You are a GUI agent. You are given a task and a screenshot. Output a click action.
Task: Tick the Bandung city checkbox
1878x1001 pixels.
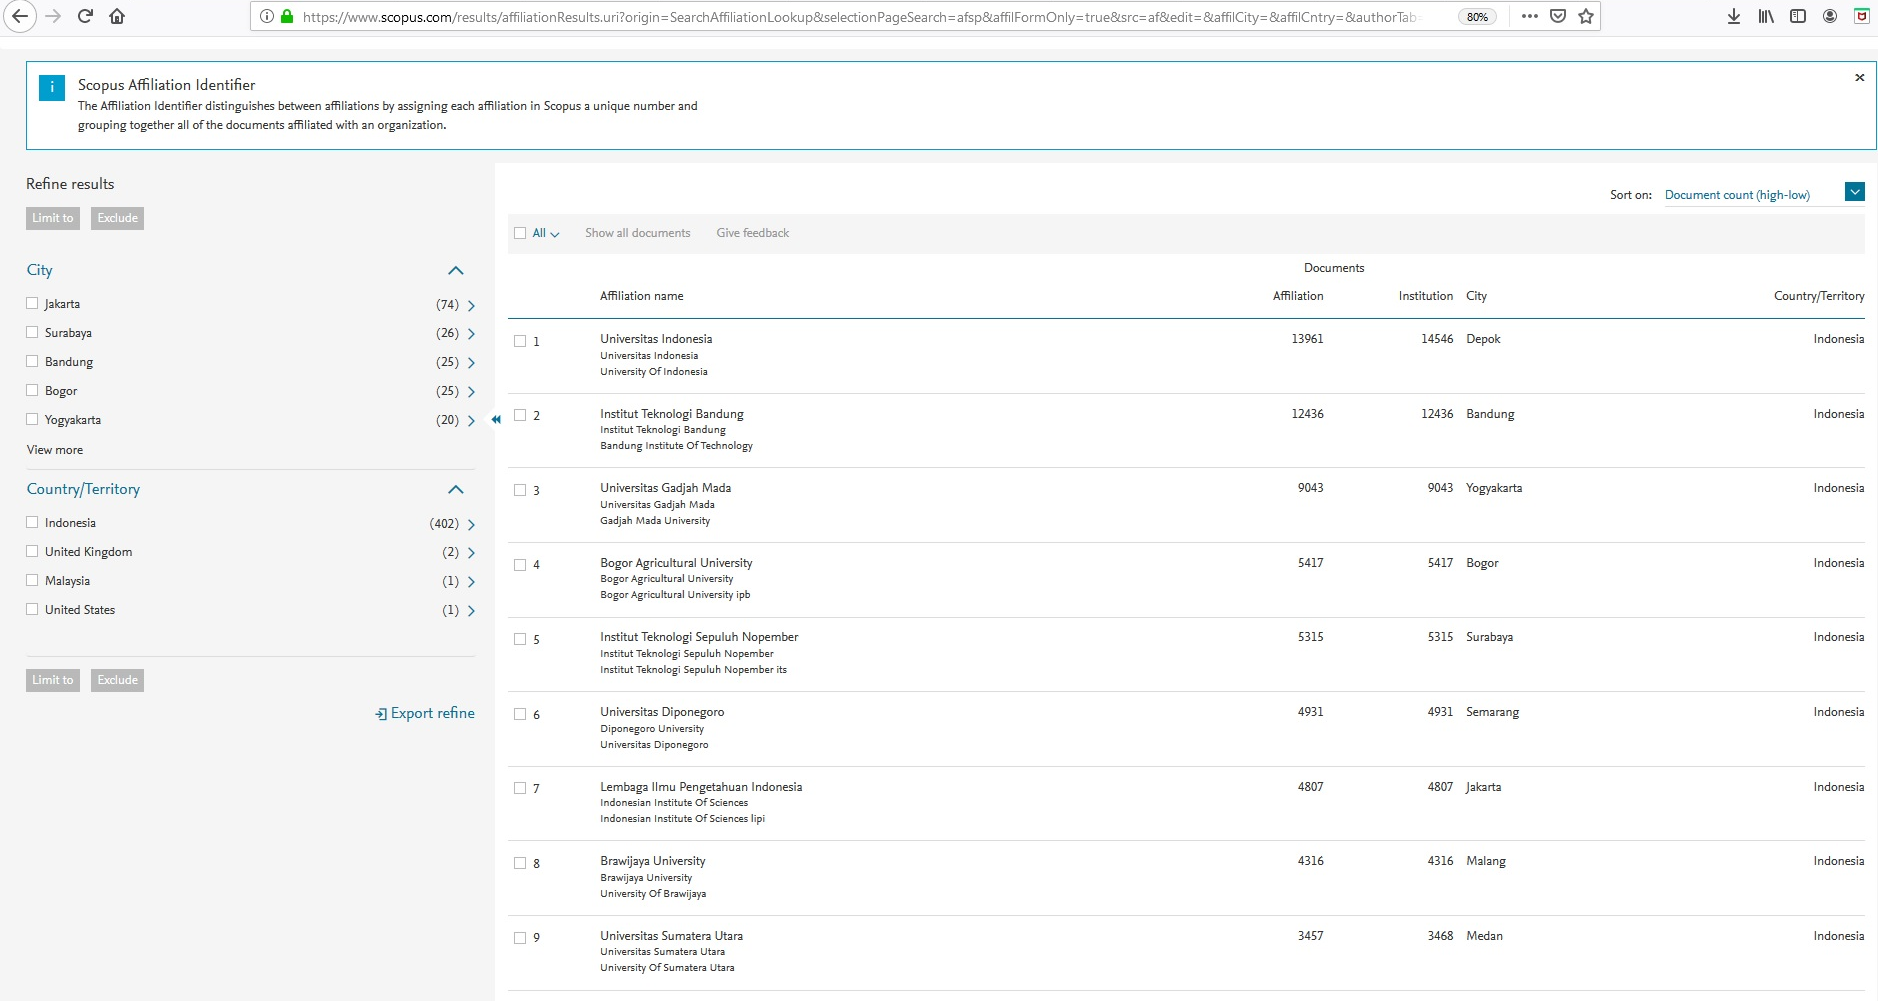coord(32,361)
